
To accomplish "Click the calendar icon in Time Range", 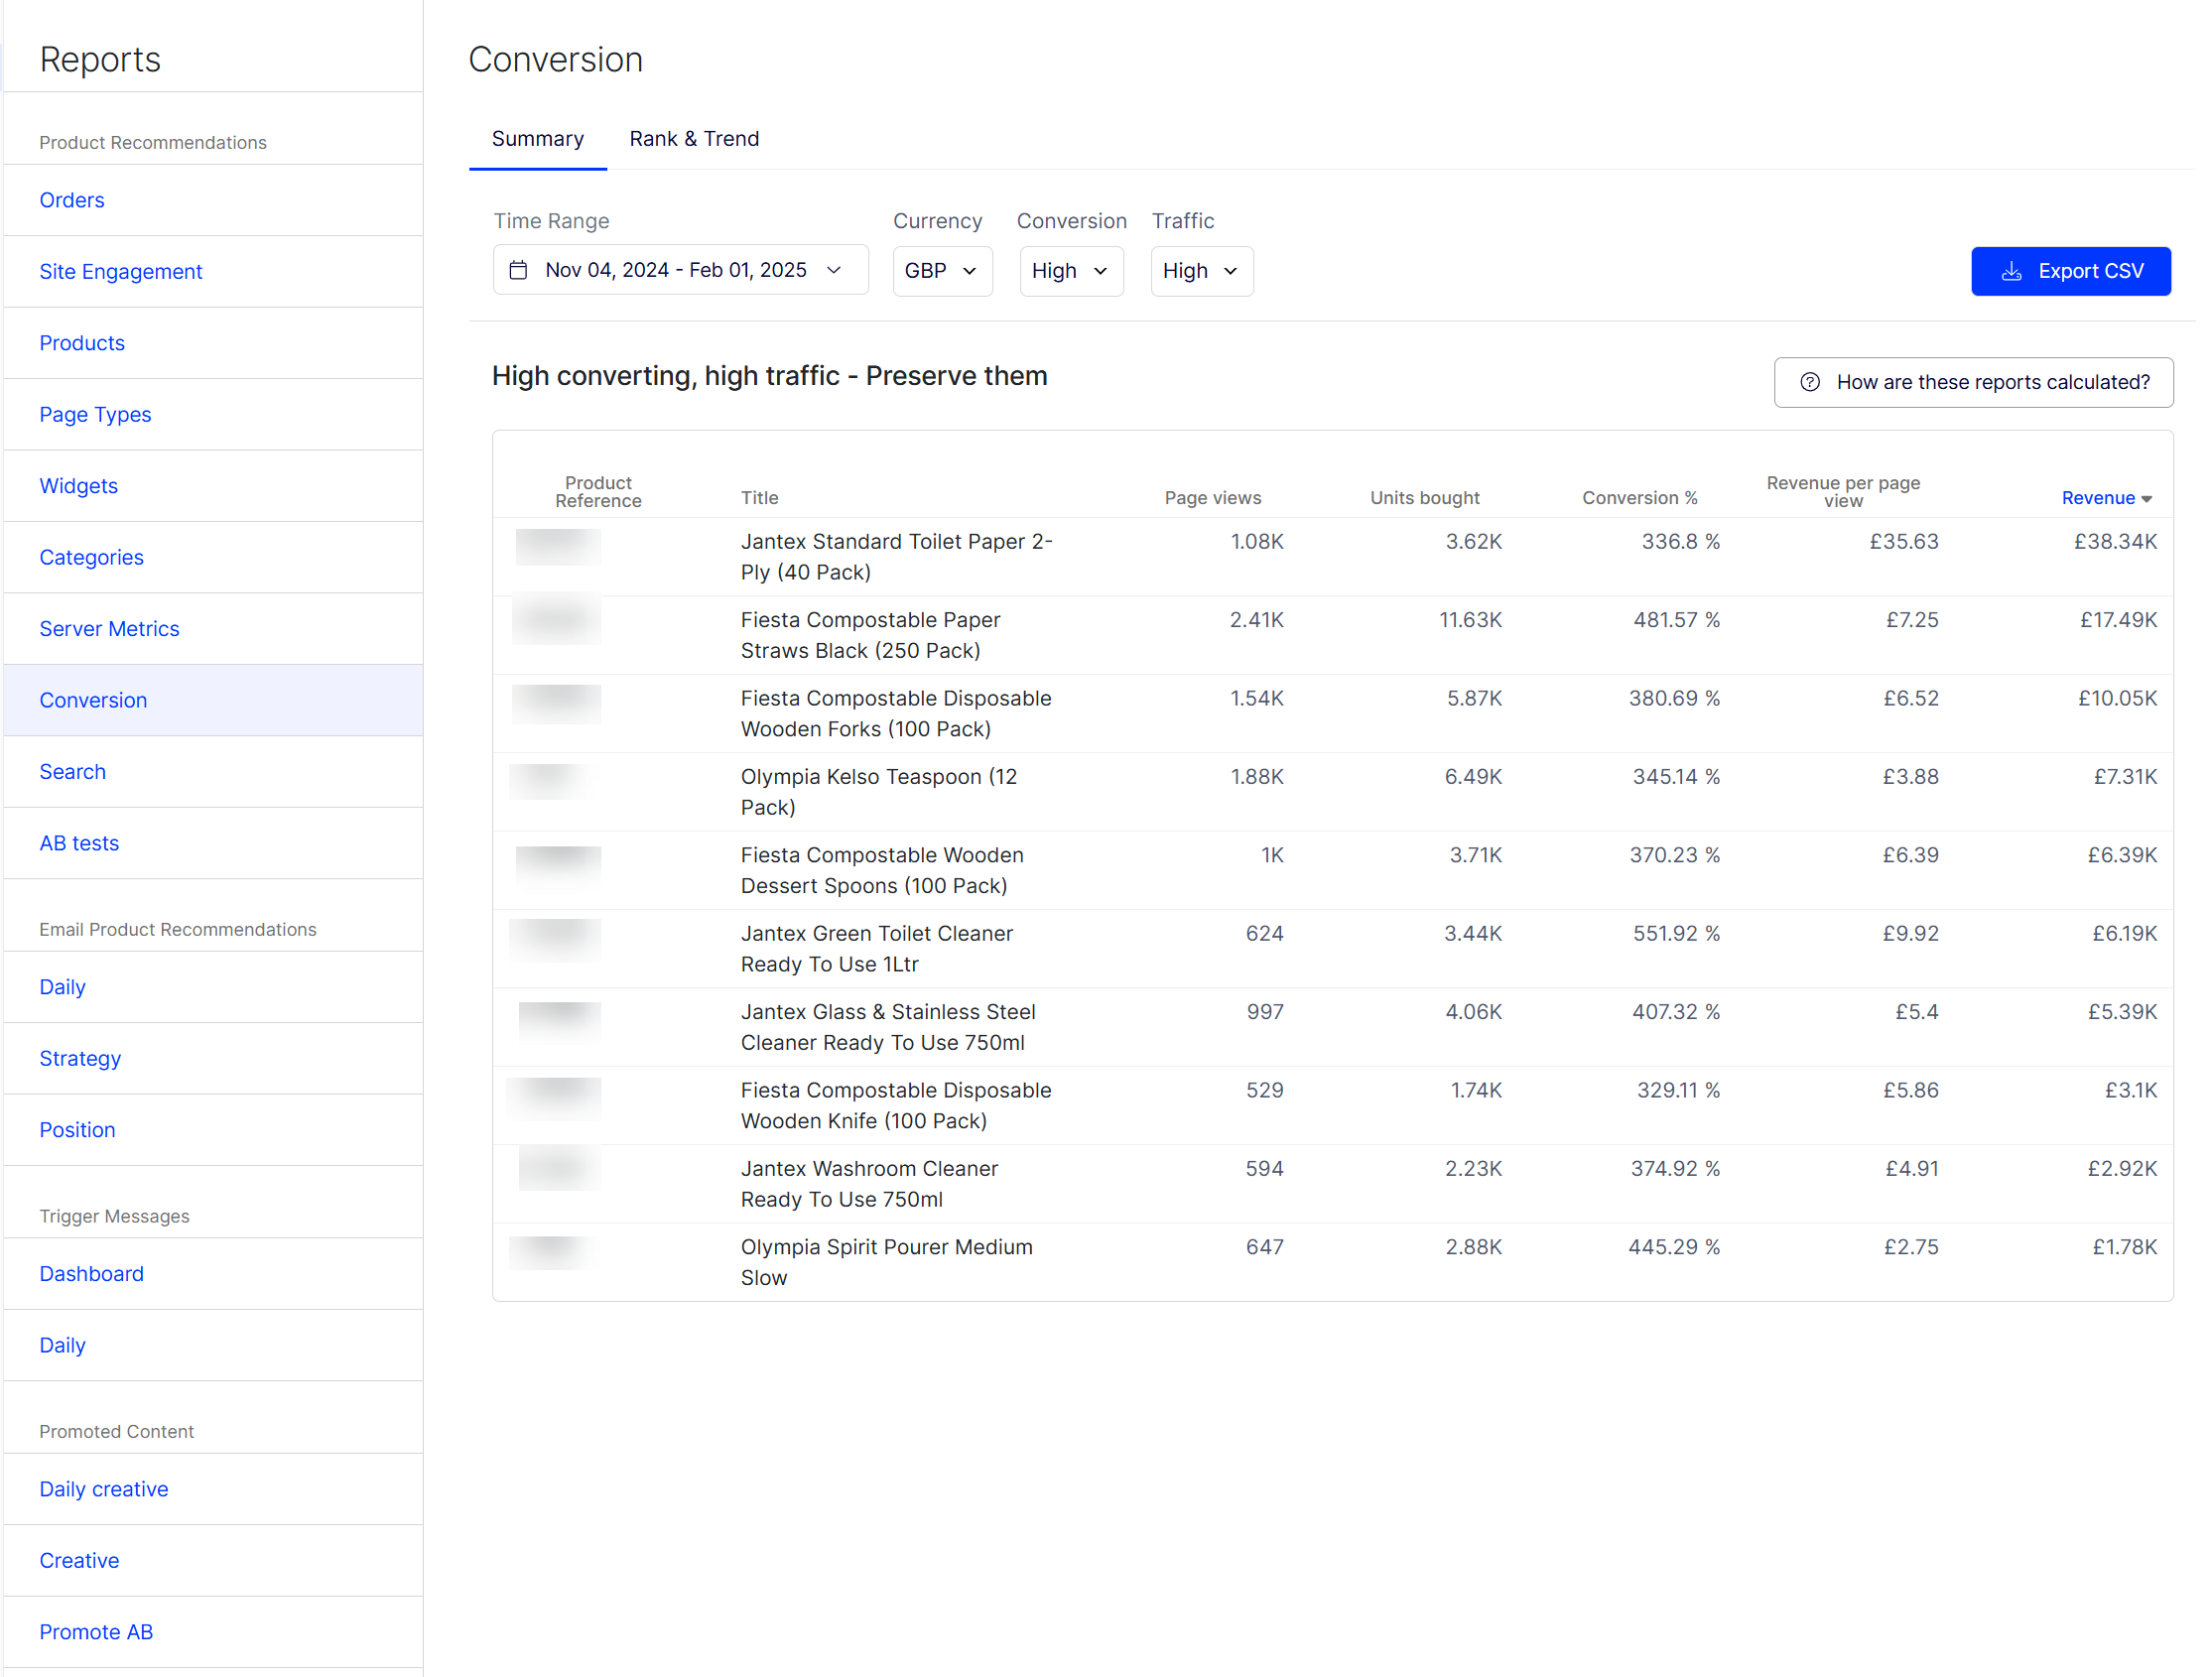I will pyautogui.click(x=518, y=270).
